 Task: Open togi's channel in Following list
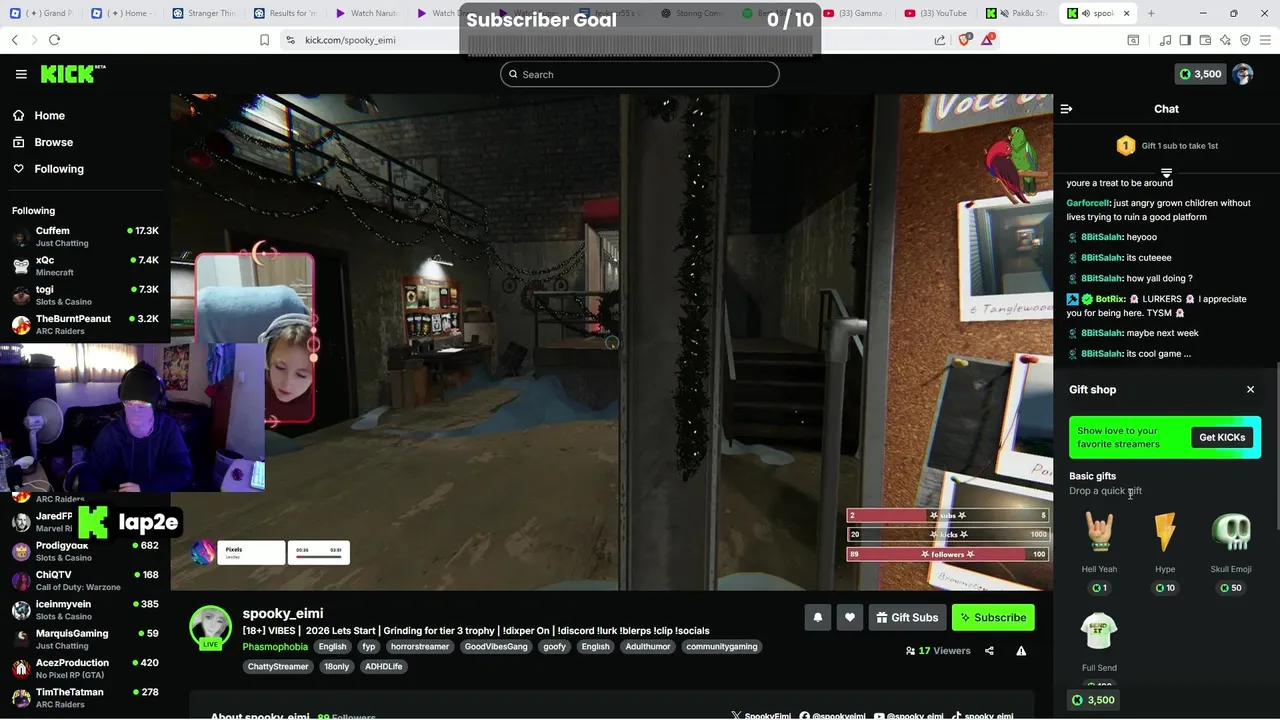coord(85,295)
